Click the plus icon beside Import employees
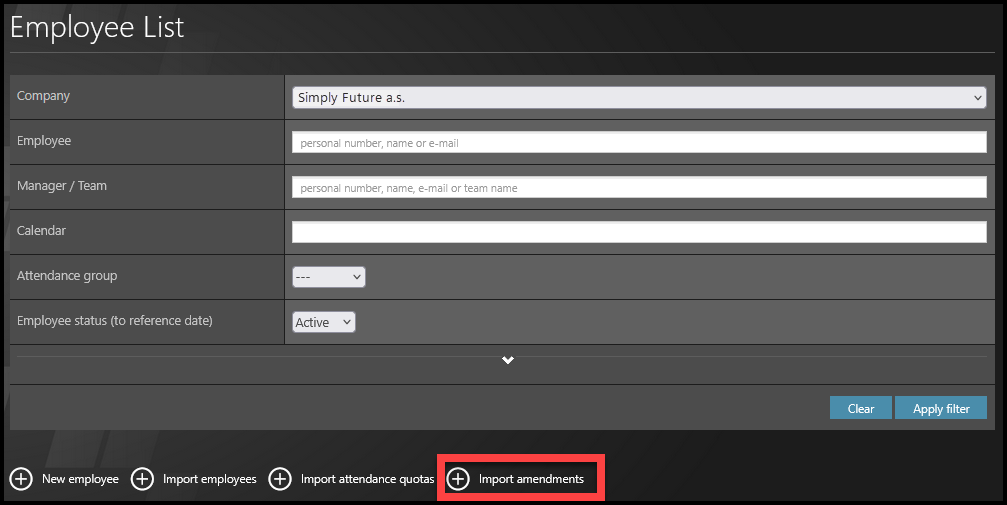The height and width of the screenshot is (505, 1007). pos(142,480)
